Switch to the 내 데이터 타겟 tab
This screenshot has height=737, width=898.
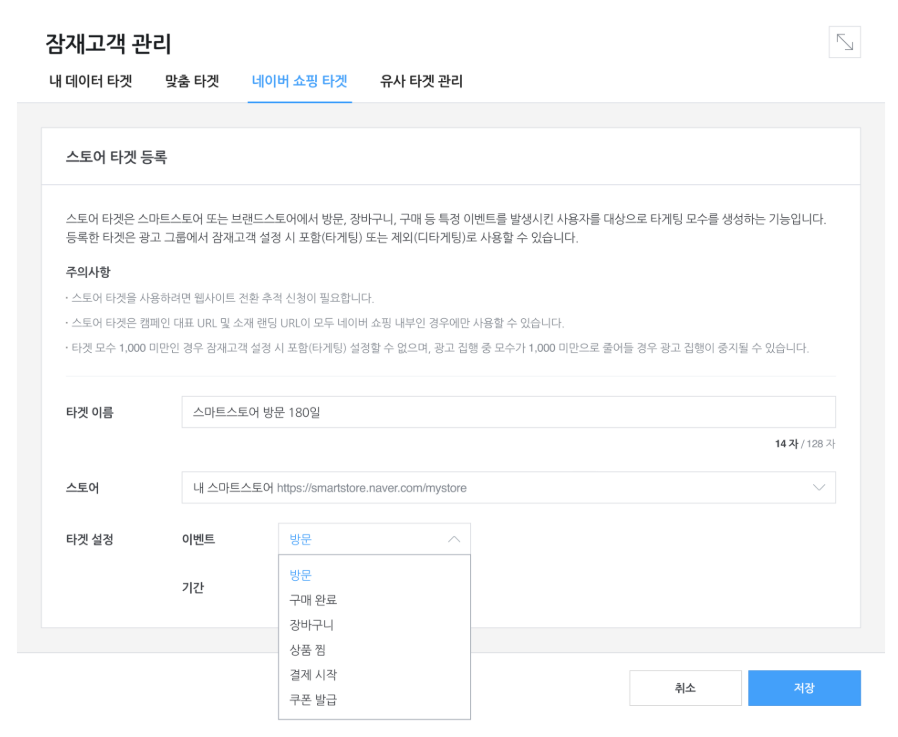pyautogui.click(x=90, y=81)
